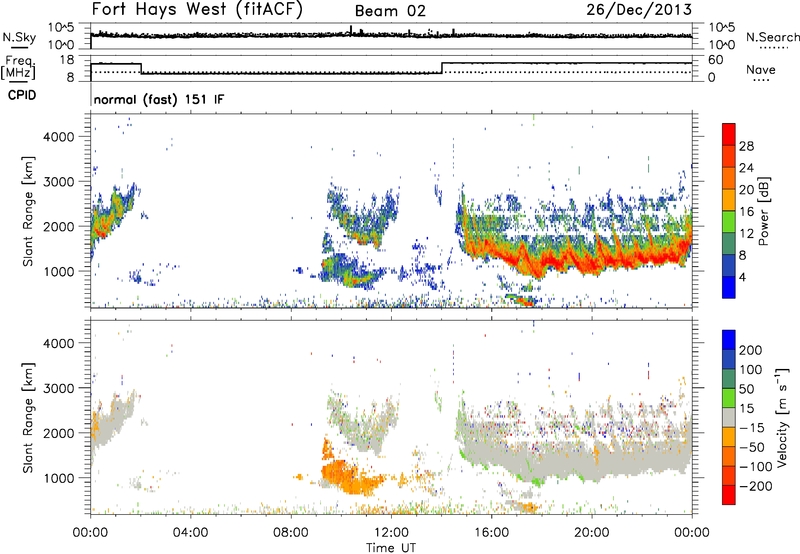
Task: Click the blue bottom of power color bar
Action: [729, 287]
